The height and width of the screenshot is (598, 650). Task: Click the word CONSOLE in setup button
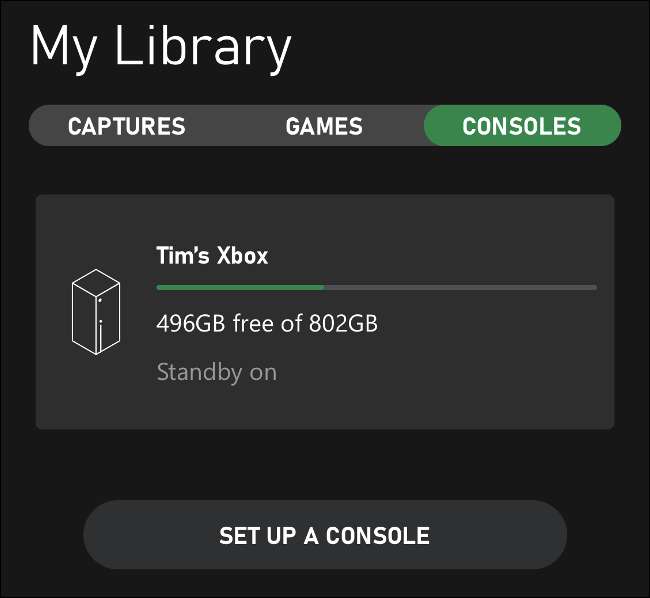378,535
